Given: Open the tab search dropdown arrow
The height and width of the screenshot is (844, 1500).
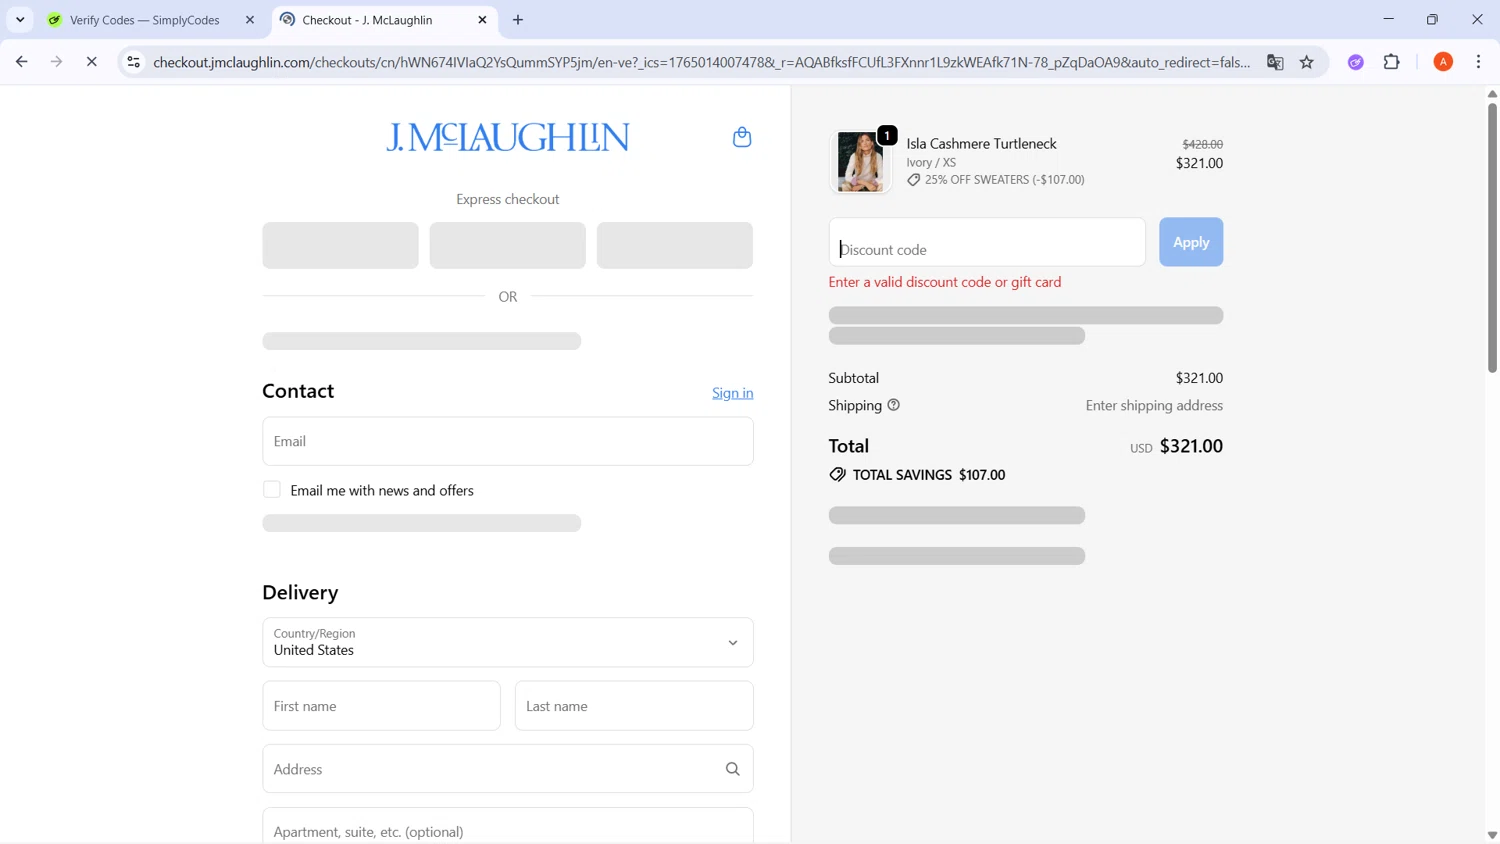Looking at the screenshot, I should click(x=20, y=20).
